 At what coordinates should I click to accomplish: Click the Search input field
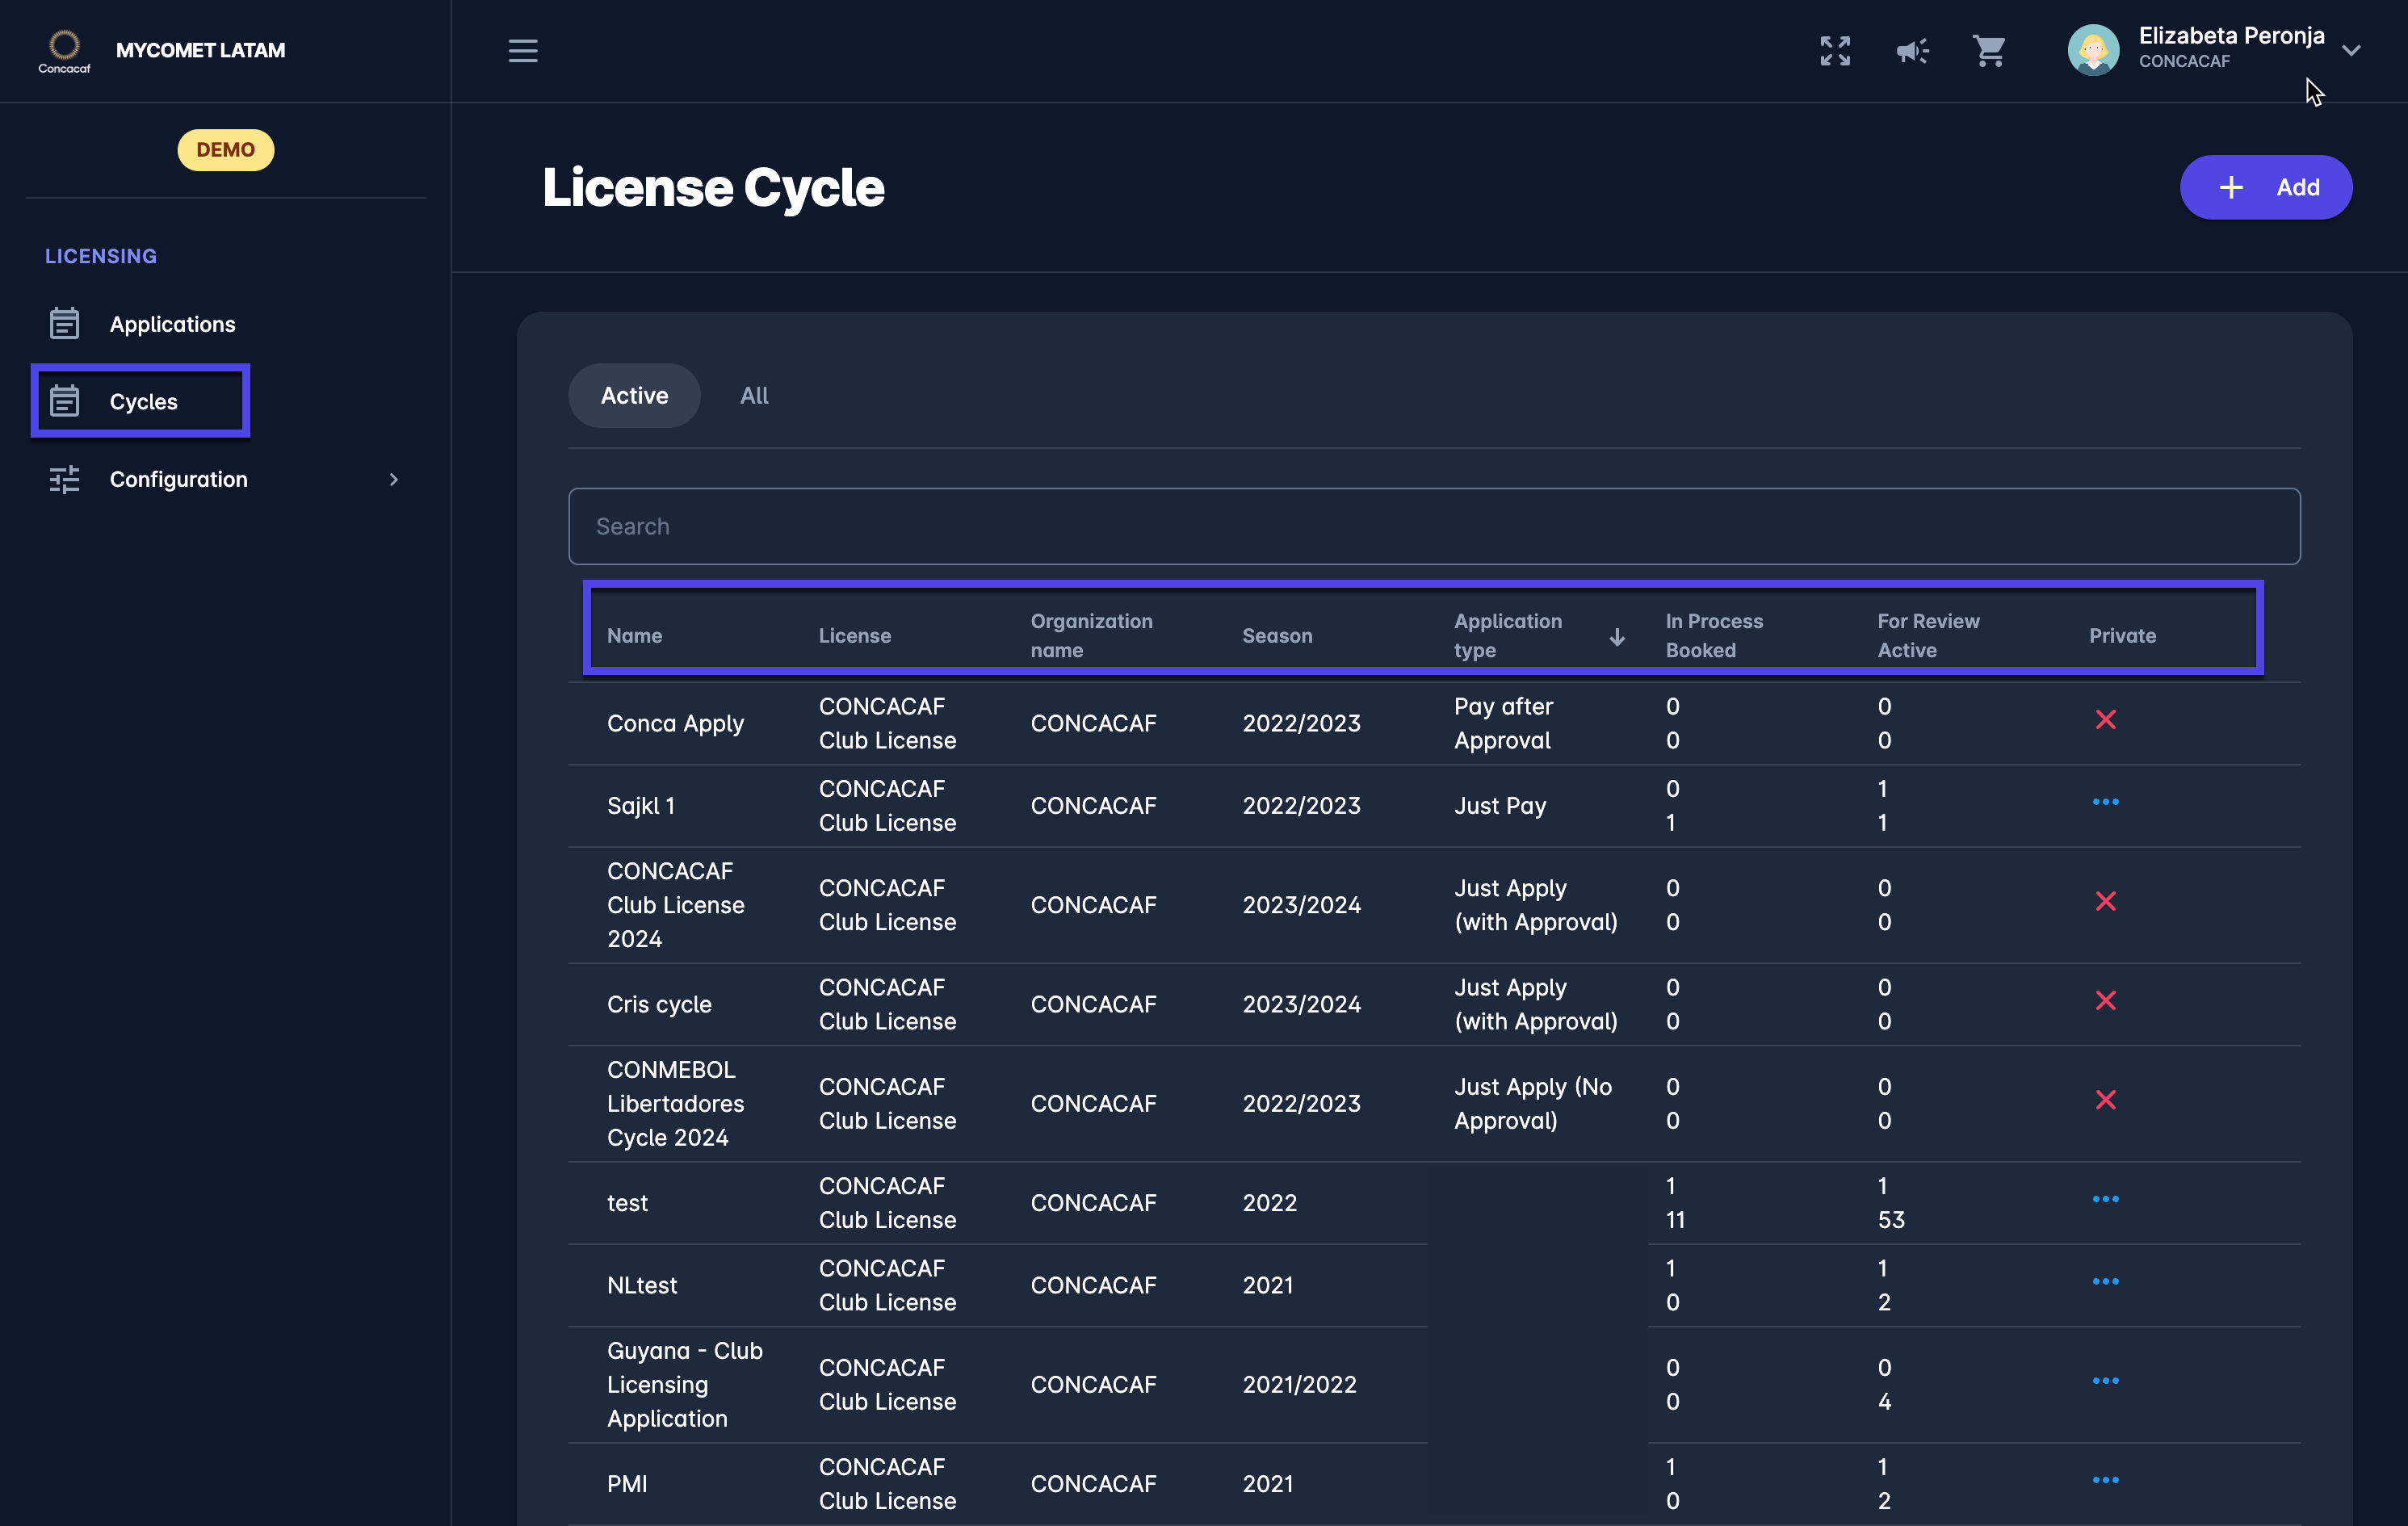click(1433, 526)
